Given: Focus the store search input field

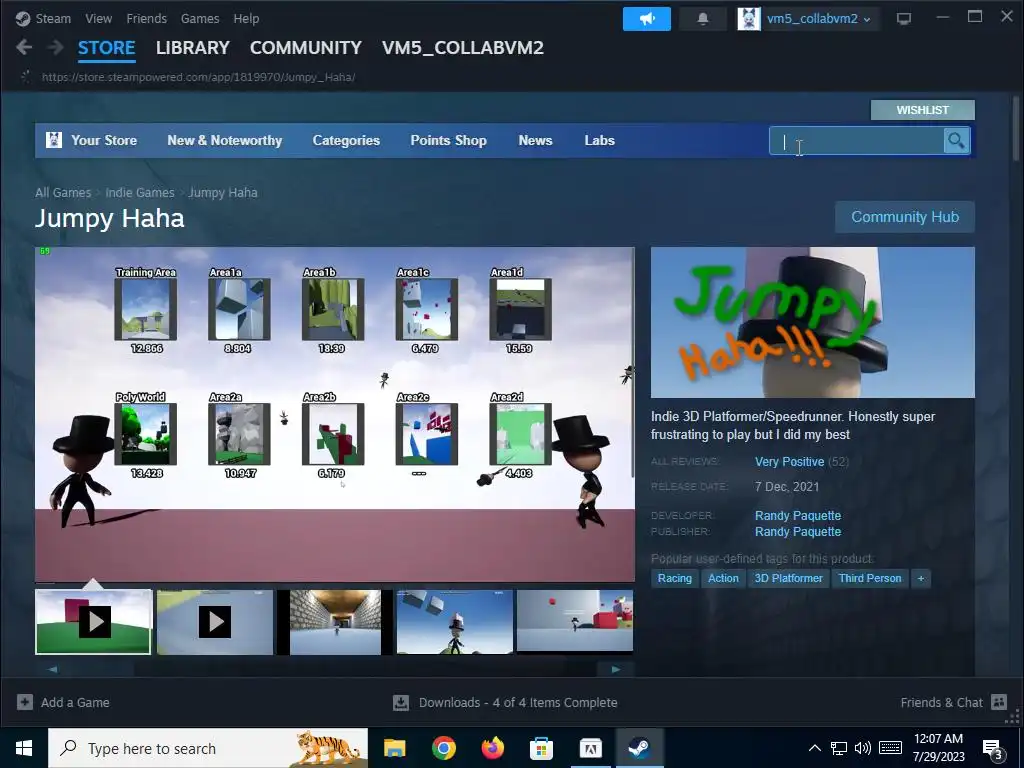Looking at the screenshot, I should point(857,140).
